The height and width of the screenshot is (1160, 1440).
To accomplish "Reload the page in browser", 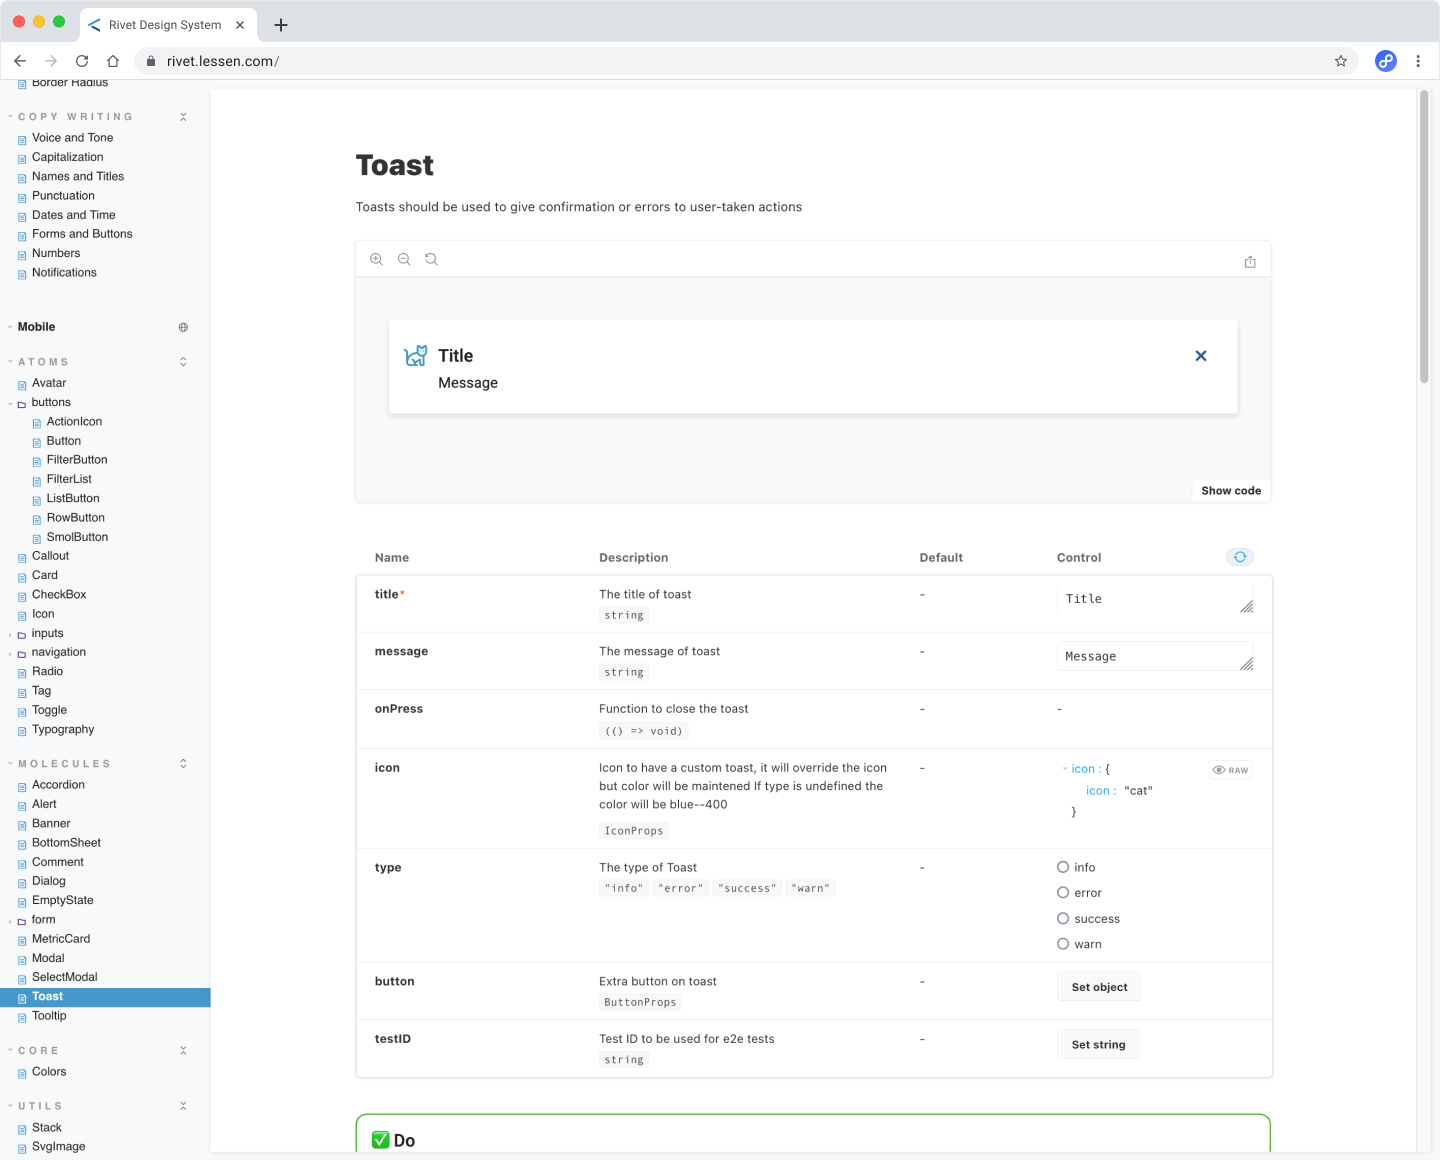I will click(x=82, y=61).
